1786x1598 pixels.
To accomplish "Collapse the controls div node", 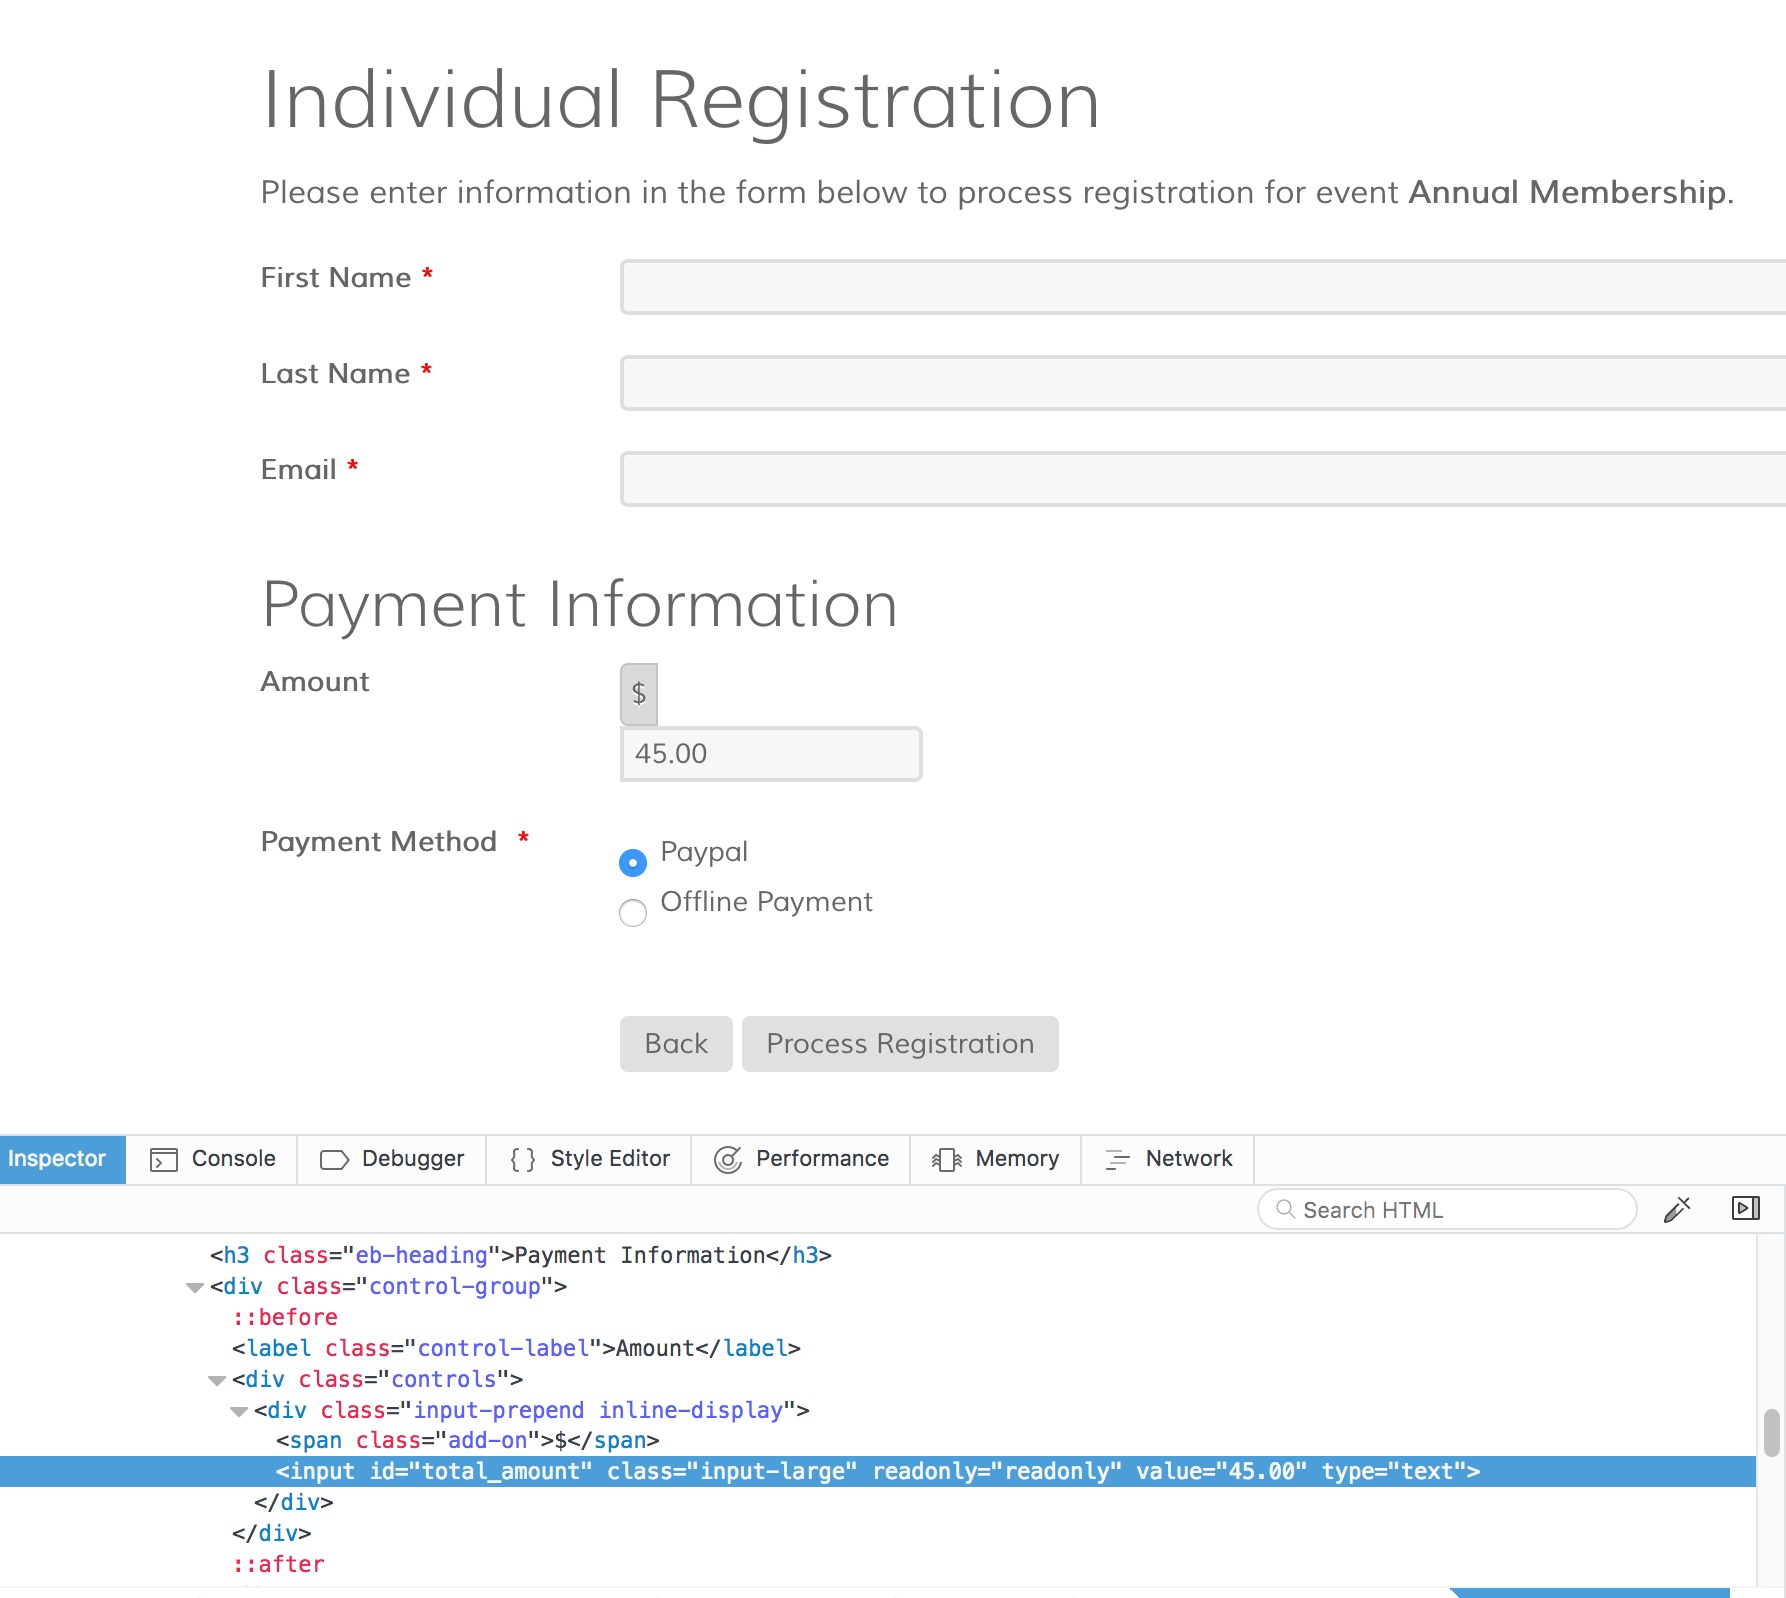I will tap(217, 1380).
